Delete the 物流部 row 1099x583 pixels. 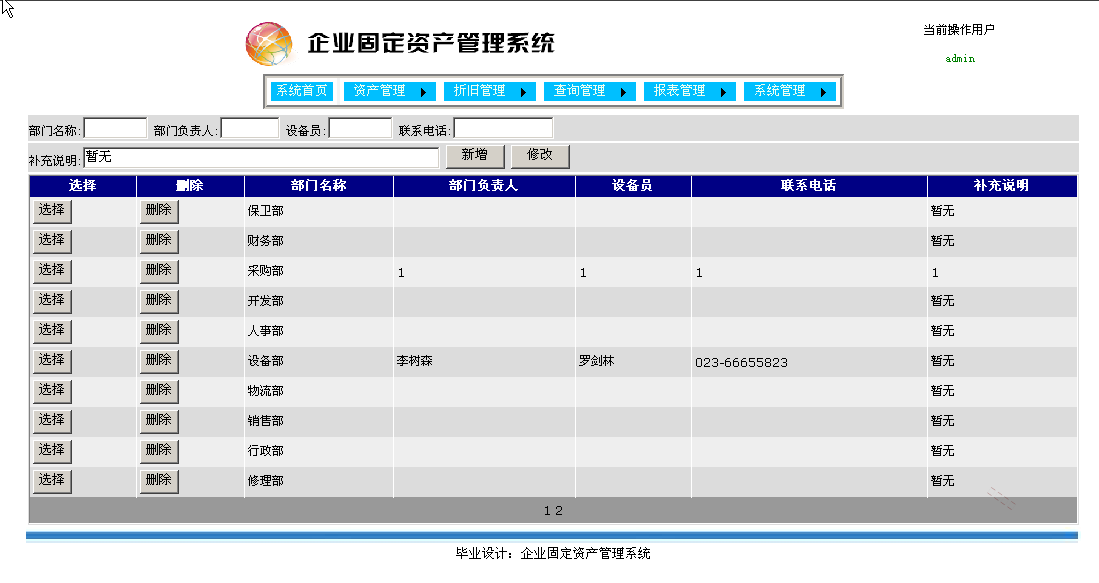pyautogui.click(x=159, y=391)
